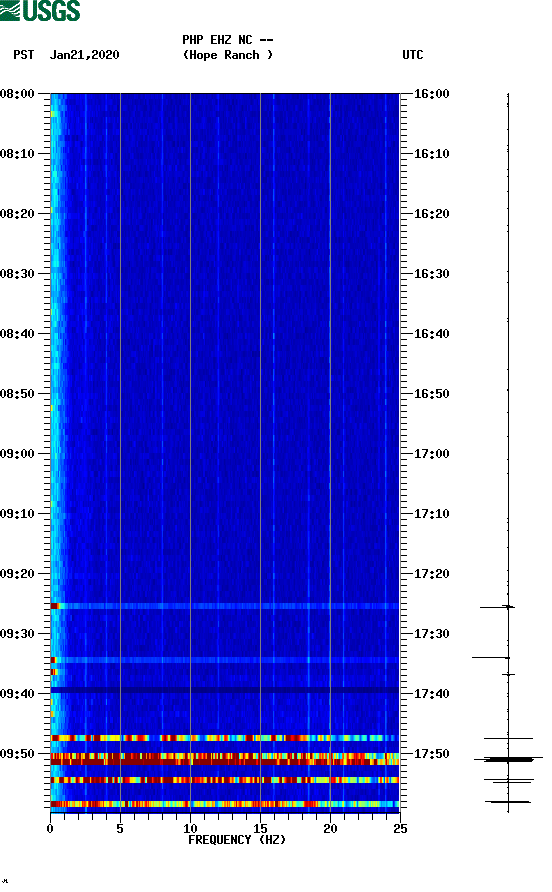The width and height of the screenshot is (552, 892).
Task: Click the largest seismogram spike near 17:50
Action: [x=508, y=759]
